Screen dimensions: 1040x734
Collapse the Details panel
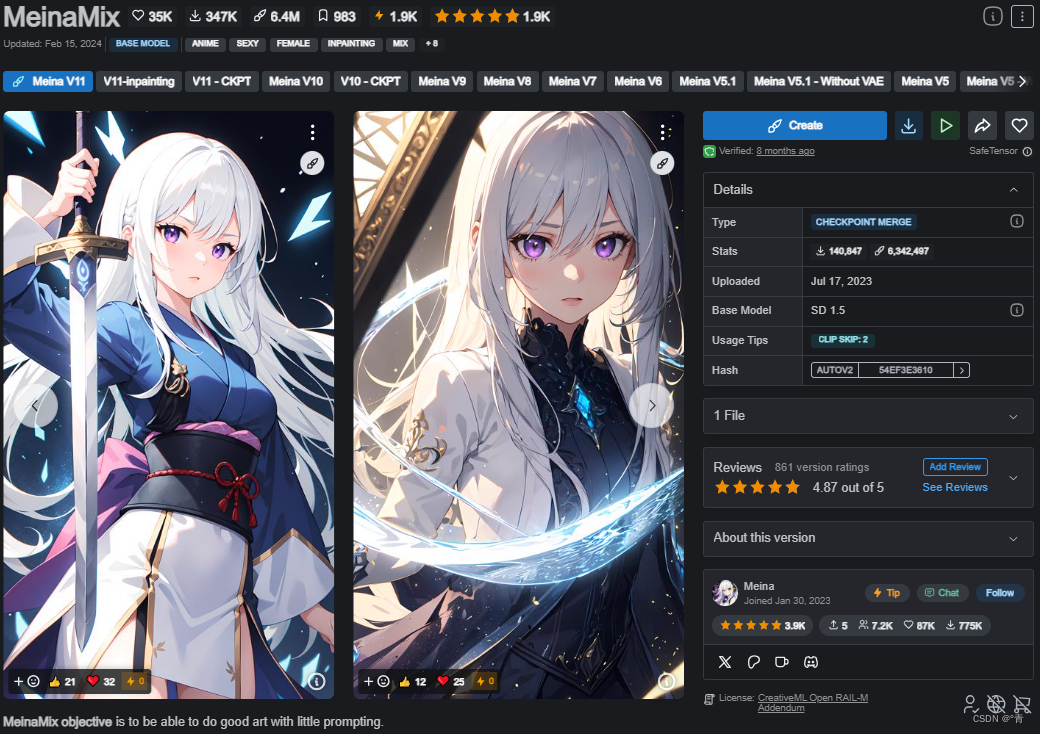[1013, 190]
